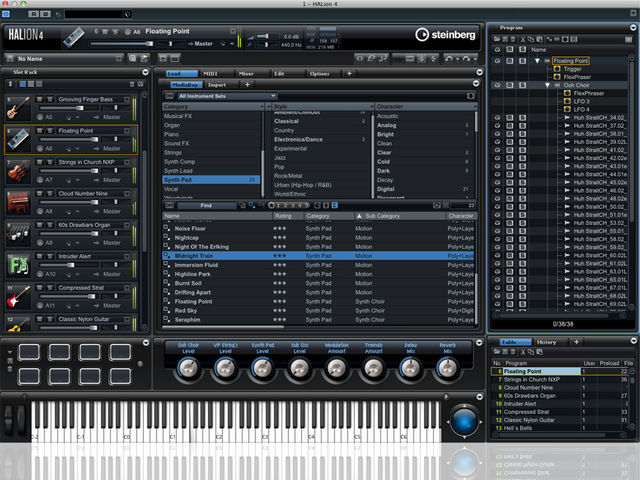Collapse the Floating Point tree node

coord(537,61)
